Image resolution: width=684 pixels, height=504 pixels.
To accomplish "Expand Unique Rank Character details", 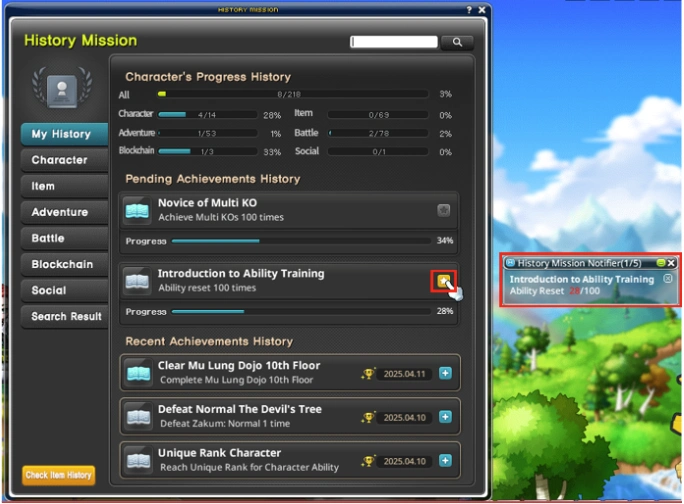I will coord(445,461).
